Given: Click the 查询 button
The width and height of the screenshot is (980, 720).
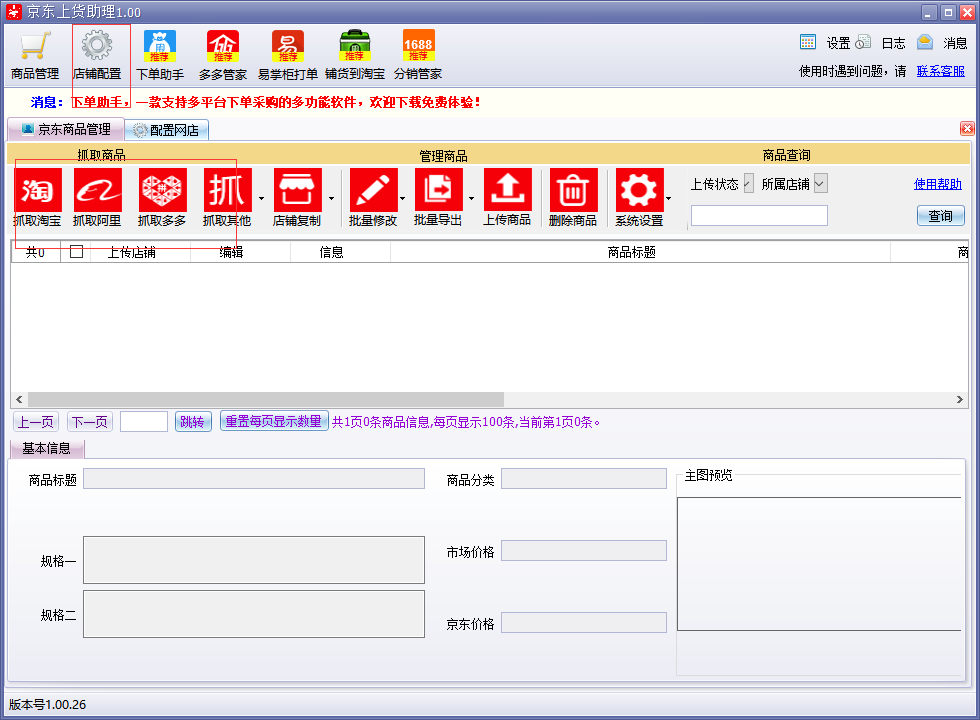Looking at the screenshot, I should (x=941, y=216).
